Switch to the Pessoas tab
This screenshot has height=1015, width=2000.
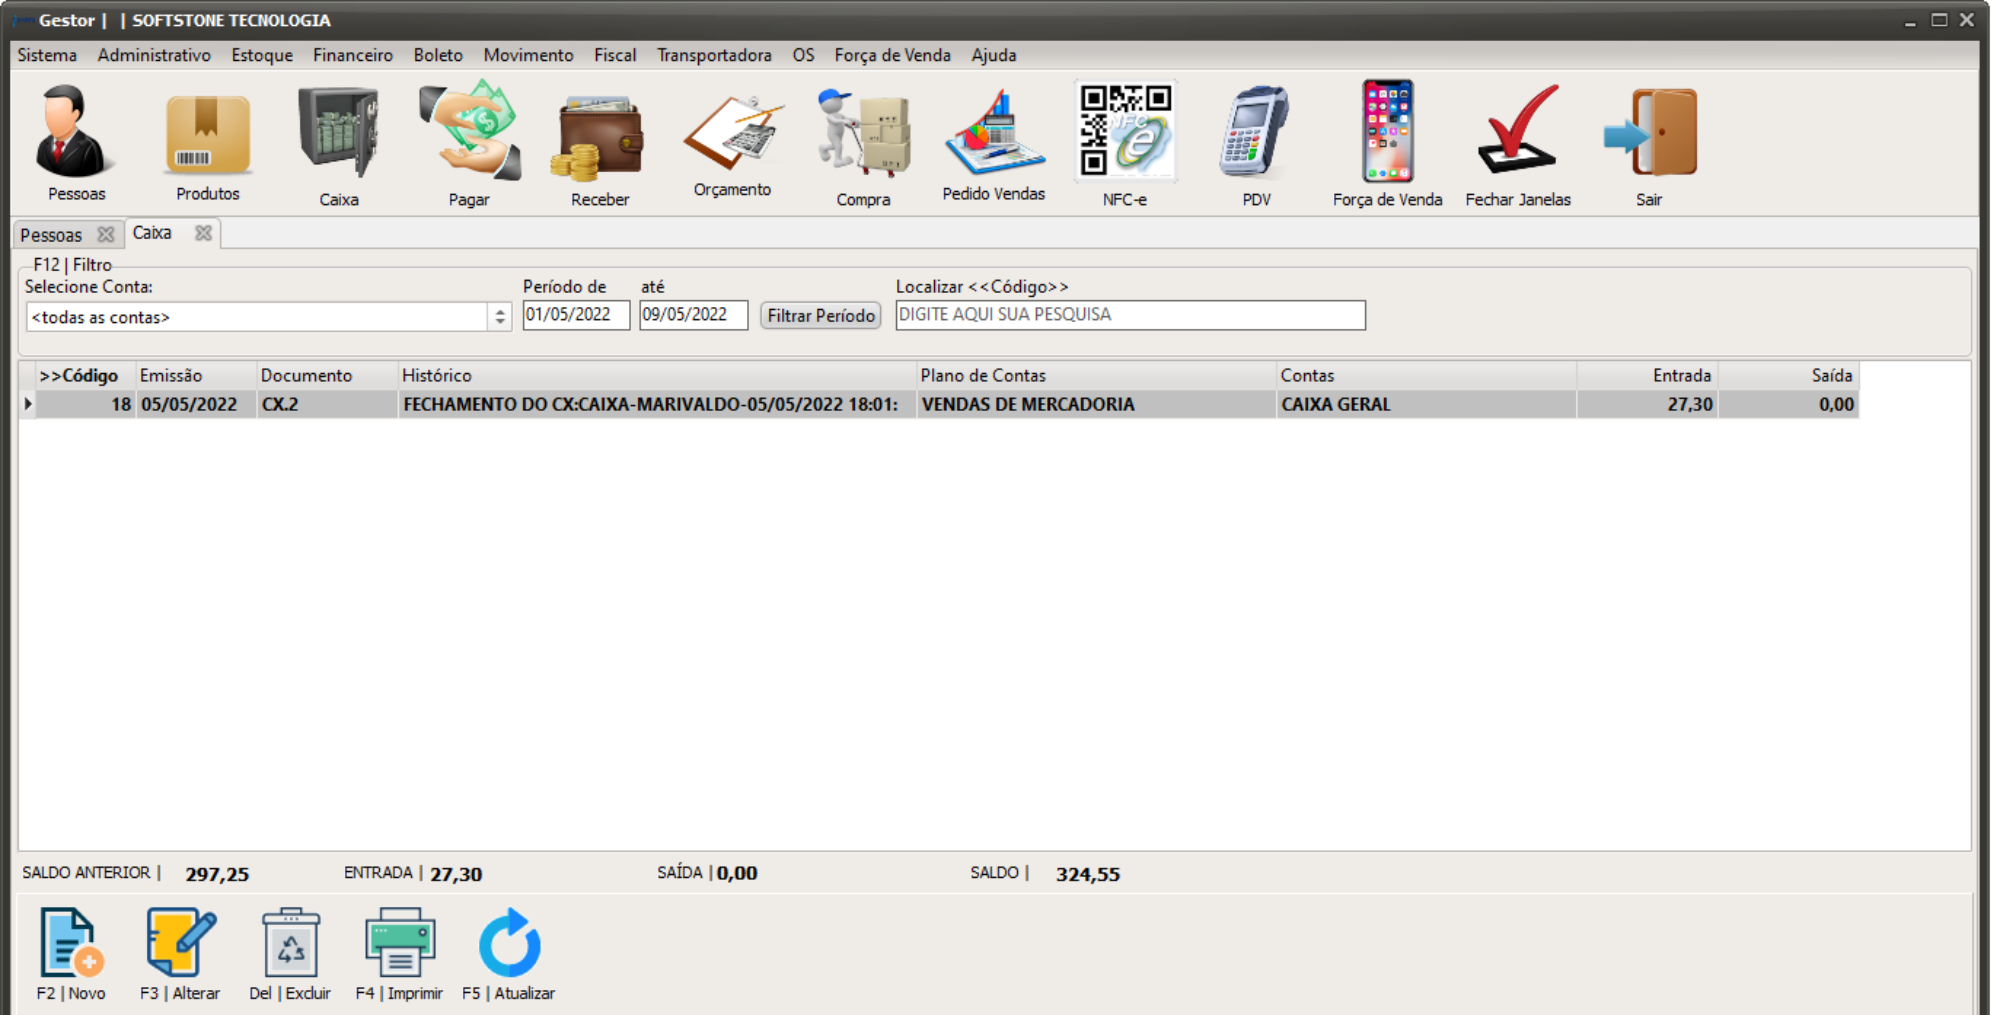(x=52, y=235)
